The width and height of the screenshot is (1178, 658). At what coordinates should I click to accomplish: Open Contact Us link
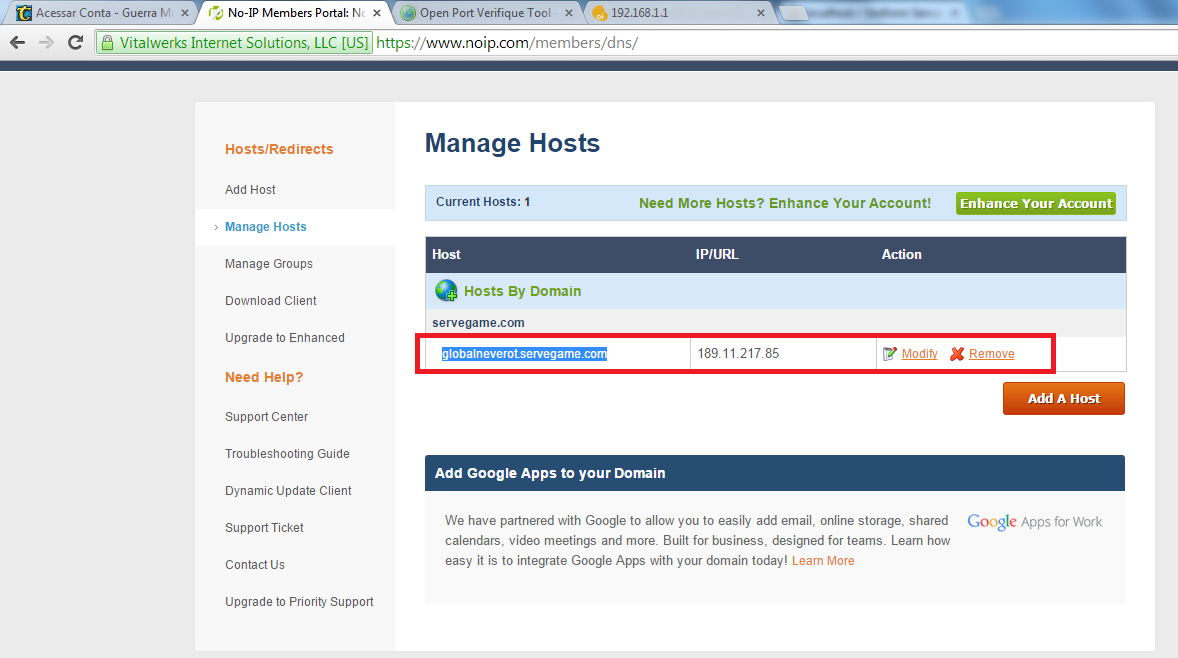click(255, 565)
